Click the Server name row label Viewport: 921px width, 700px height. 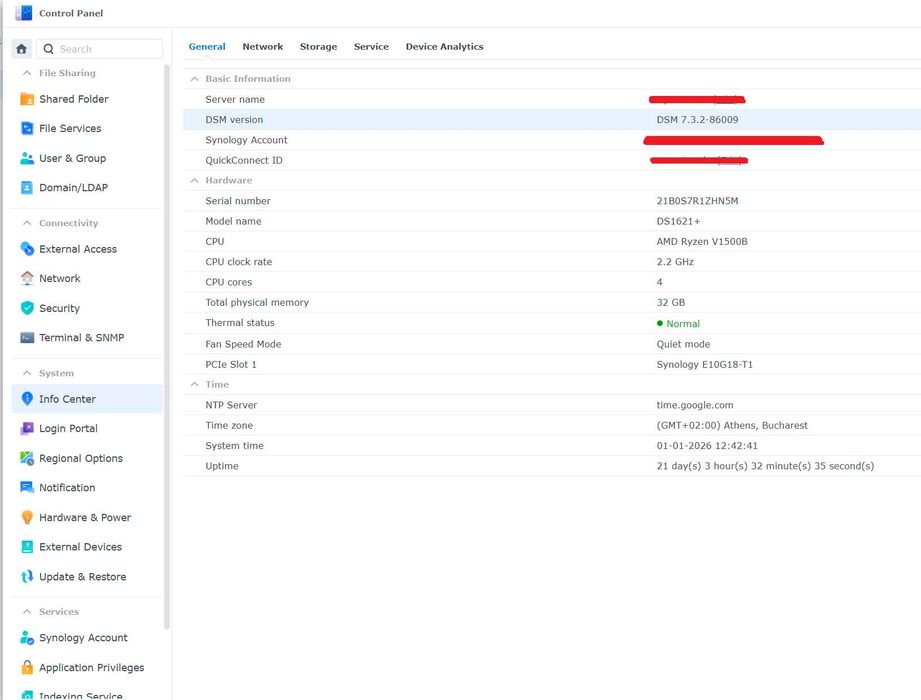(x=235, y=99)
